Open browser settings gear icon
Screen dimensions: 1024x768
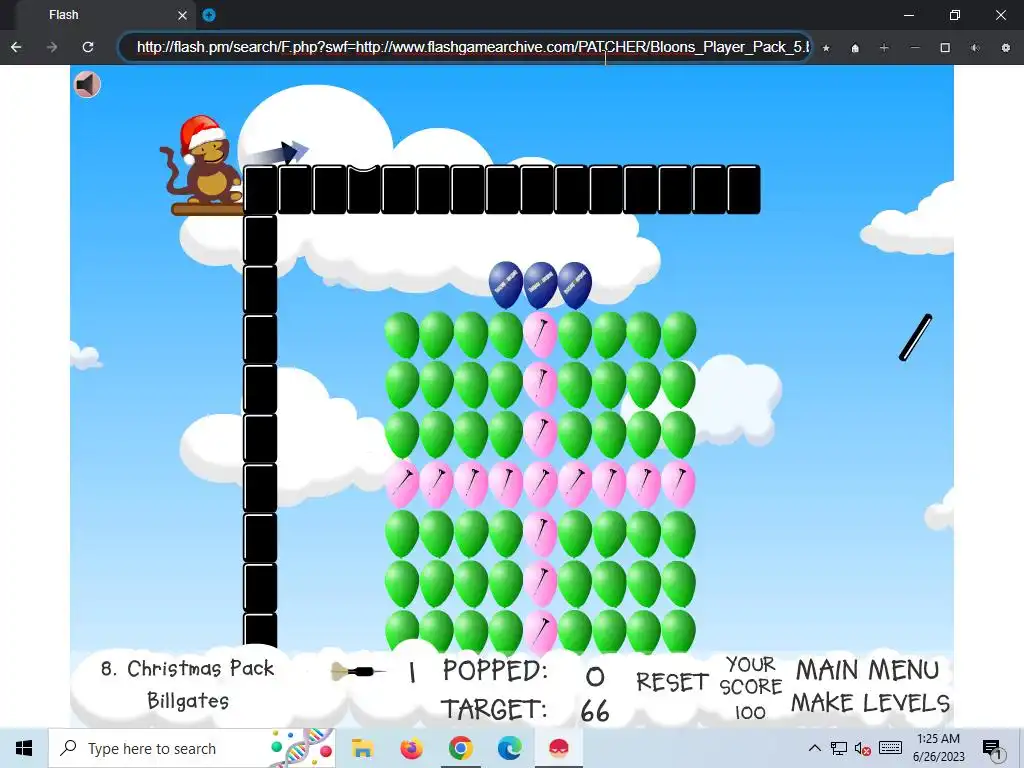click(1006, 48)
